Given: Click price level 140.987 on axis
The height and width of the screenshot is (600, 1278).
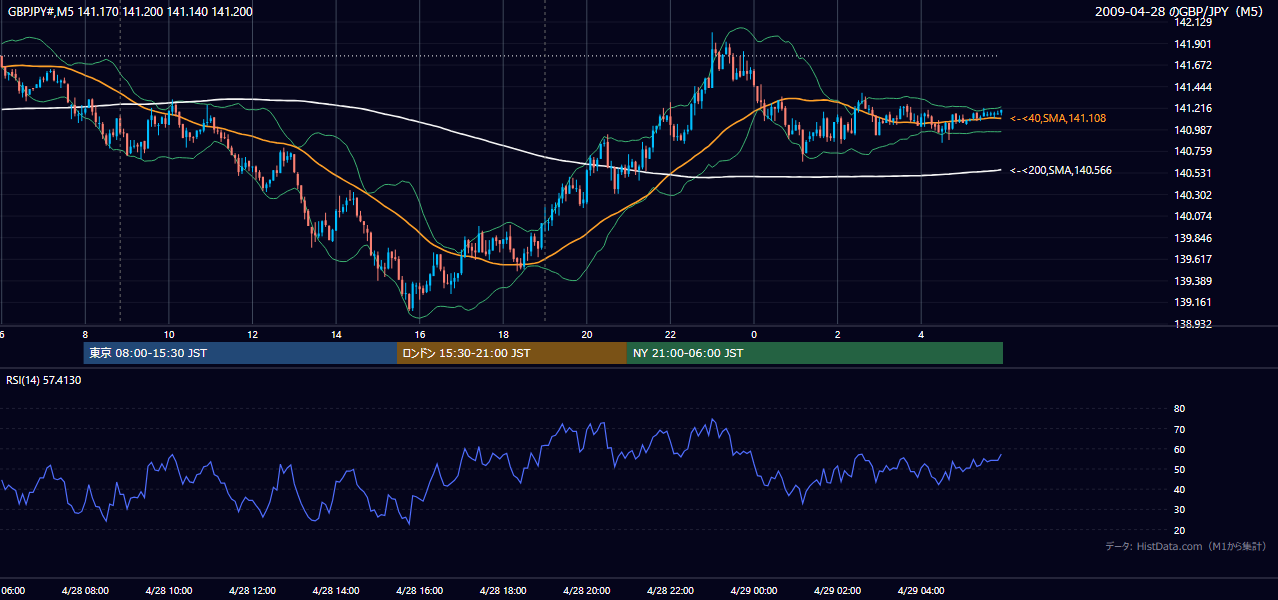Looking at the screenshot, I should 1193,130.
